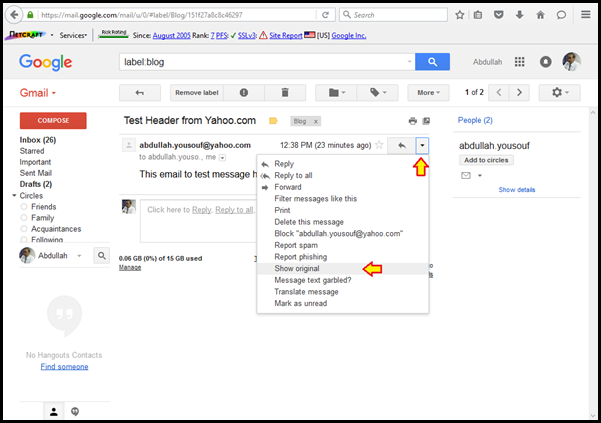
Task: Bookmark this page with the star icon
Action: pos(460,15)
